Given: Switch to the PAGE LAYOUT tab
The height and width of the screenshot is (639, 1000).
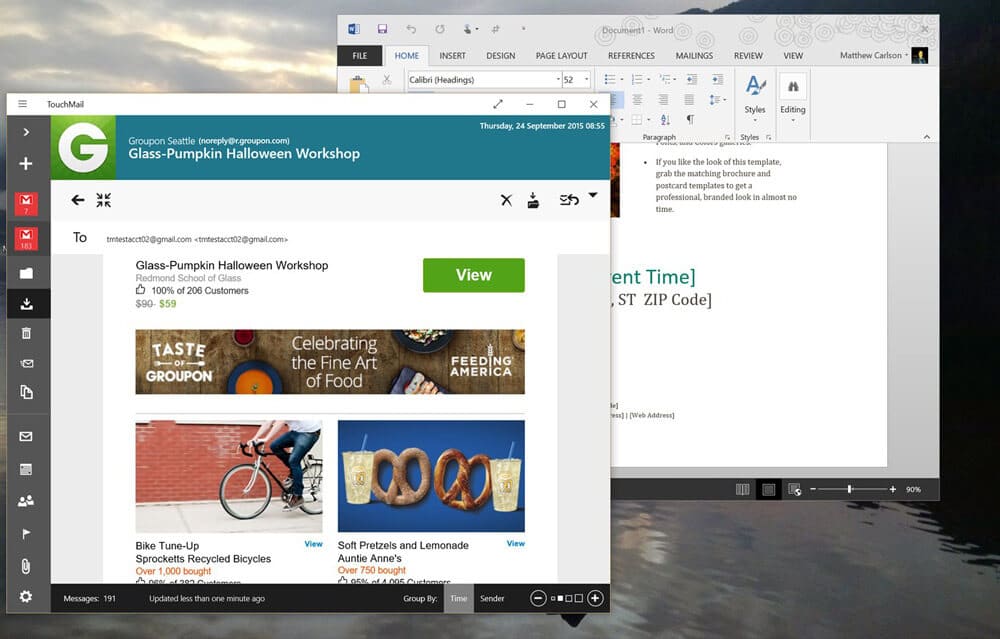Looking at the screenshot, I should click(561, 56).
